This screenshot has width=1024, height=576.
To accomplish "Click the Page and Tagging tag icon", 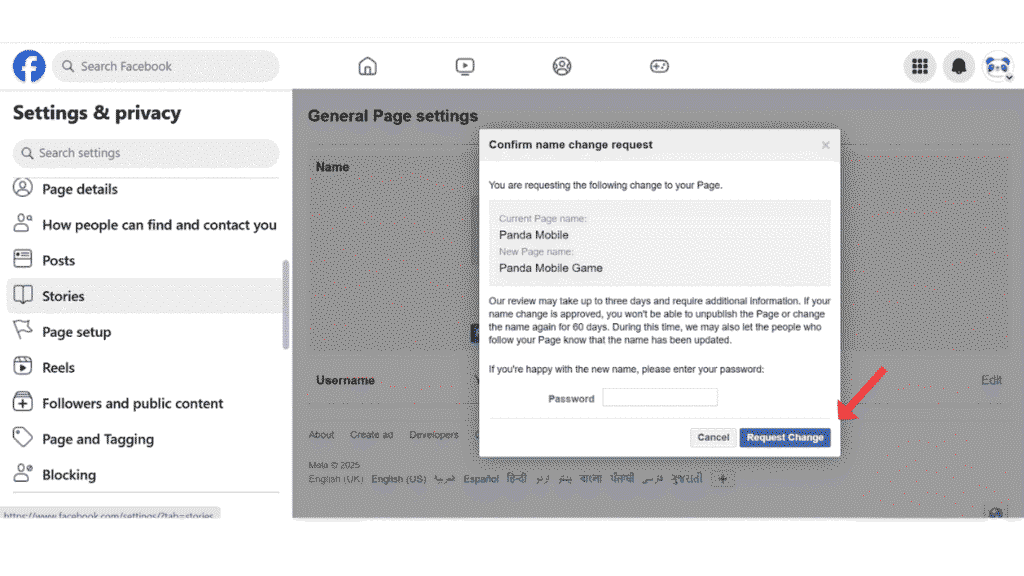I will click(23, 437).
